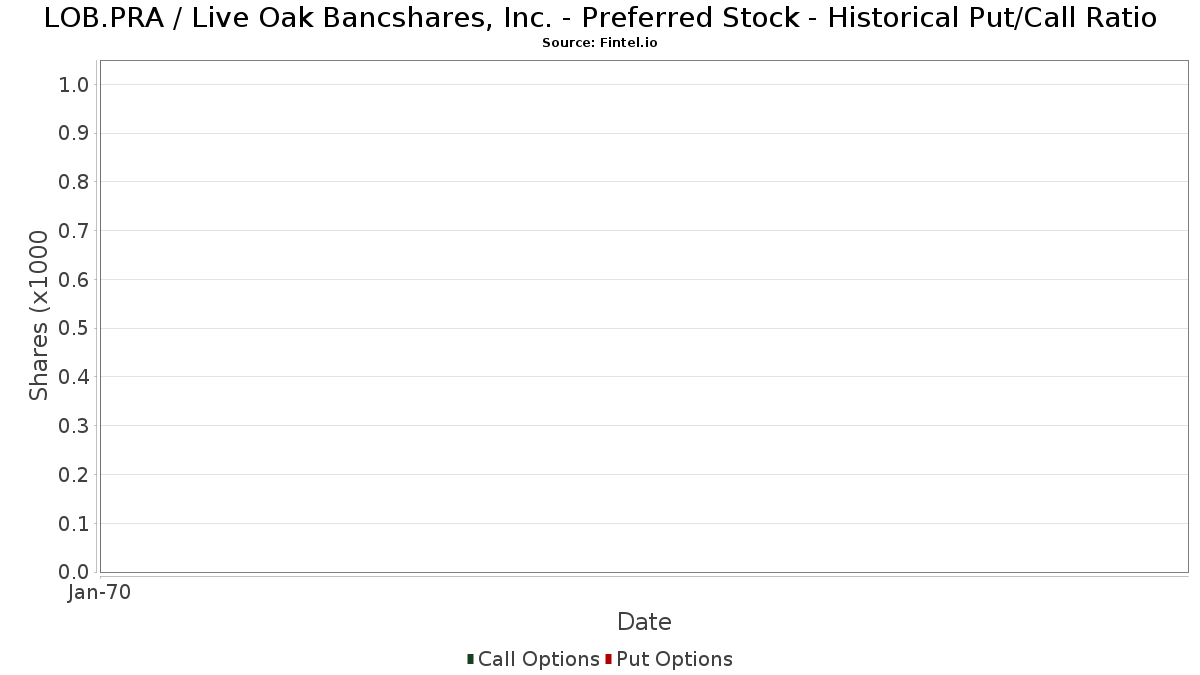Image resolution: width=1200 pixels, height=675 pixels.
Task: Click the Date x-axis title
Action: [644, 622]
